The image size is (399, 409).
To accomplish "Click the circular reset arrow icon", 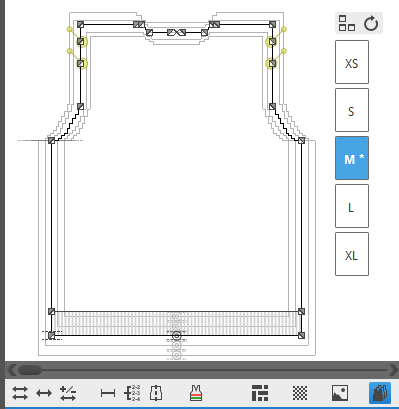I will (371, 24).
